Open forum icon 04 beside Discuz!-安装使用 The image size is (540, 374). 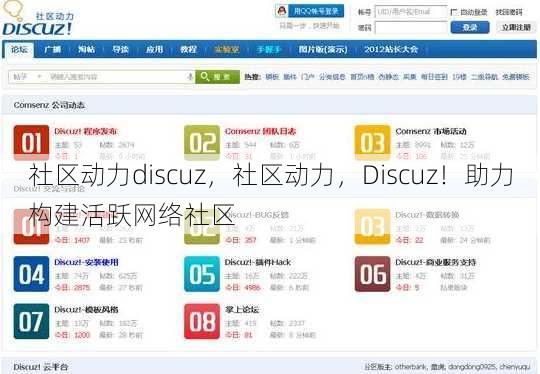tap(31, 274)
